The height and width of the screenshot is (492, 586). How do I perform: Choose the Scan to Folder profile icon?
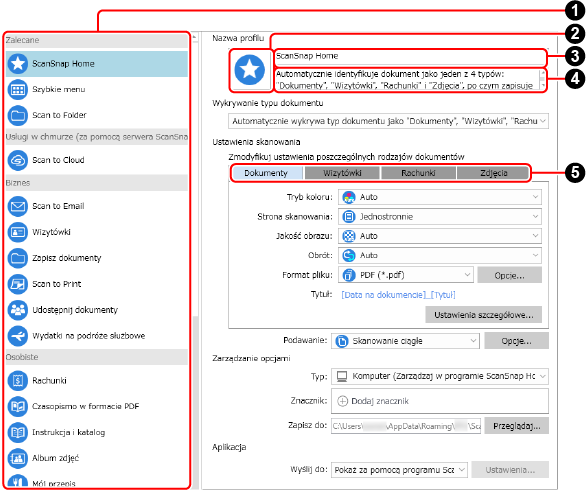click(x=18, y=116)
